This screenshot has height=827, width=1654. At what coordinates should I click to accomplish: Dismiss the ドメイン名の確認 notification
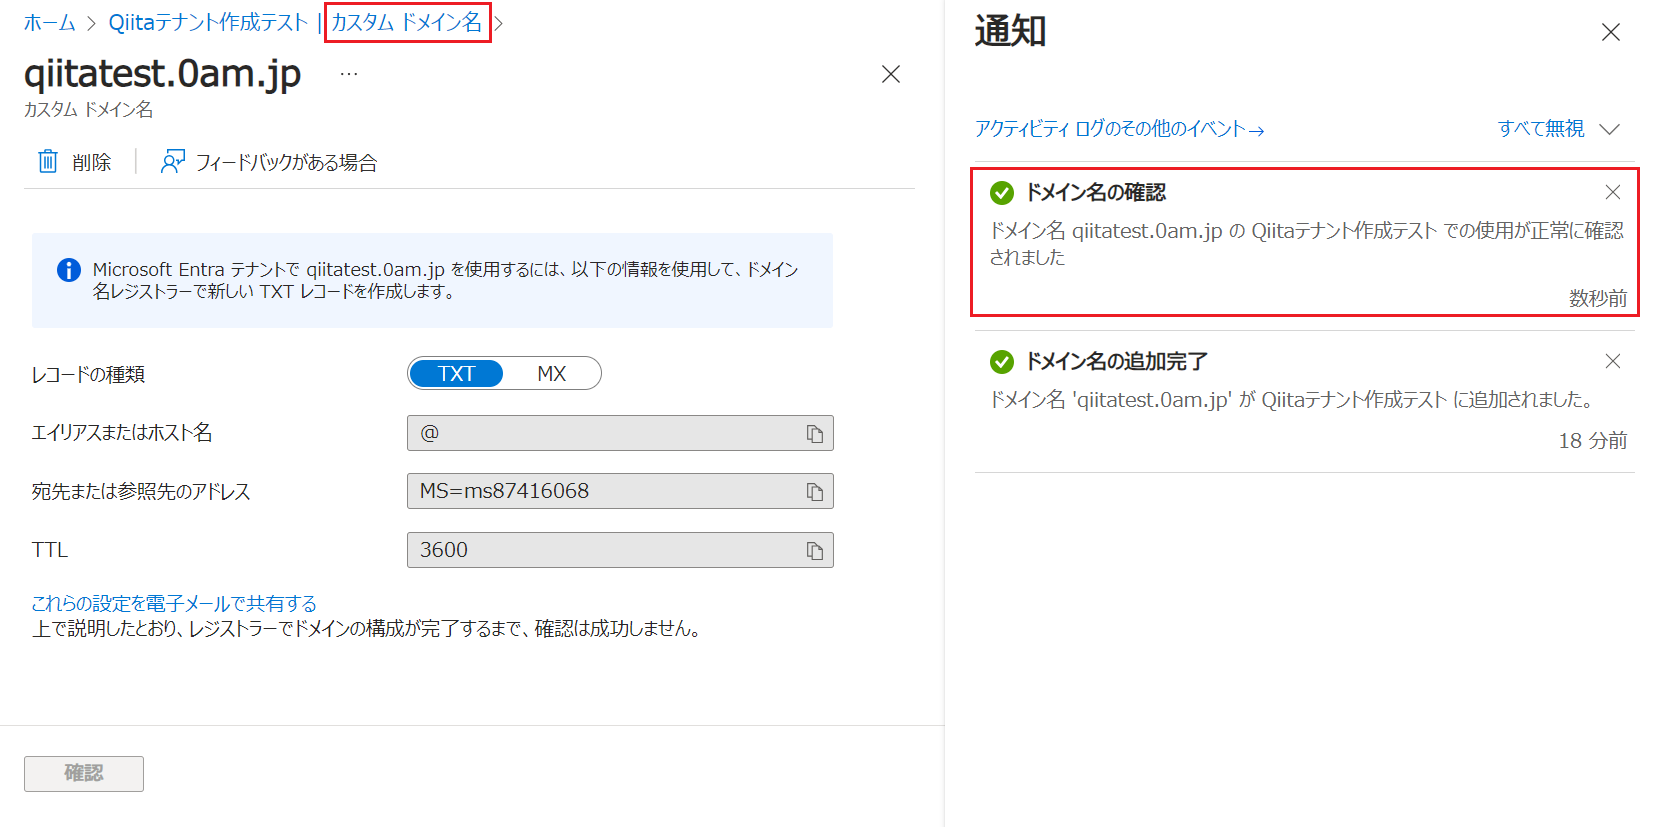point(1613,192)
